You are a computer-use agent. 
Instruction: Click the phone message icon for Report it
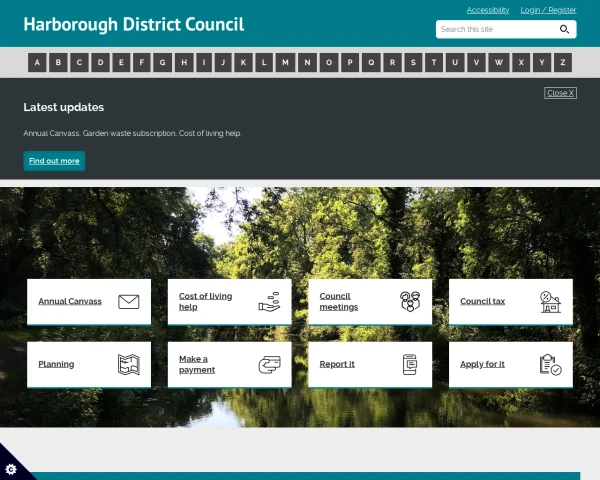[410, 364]
